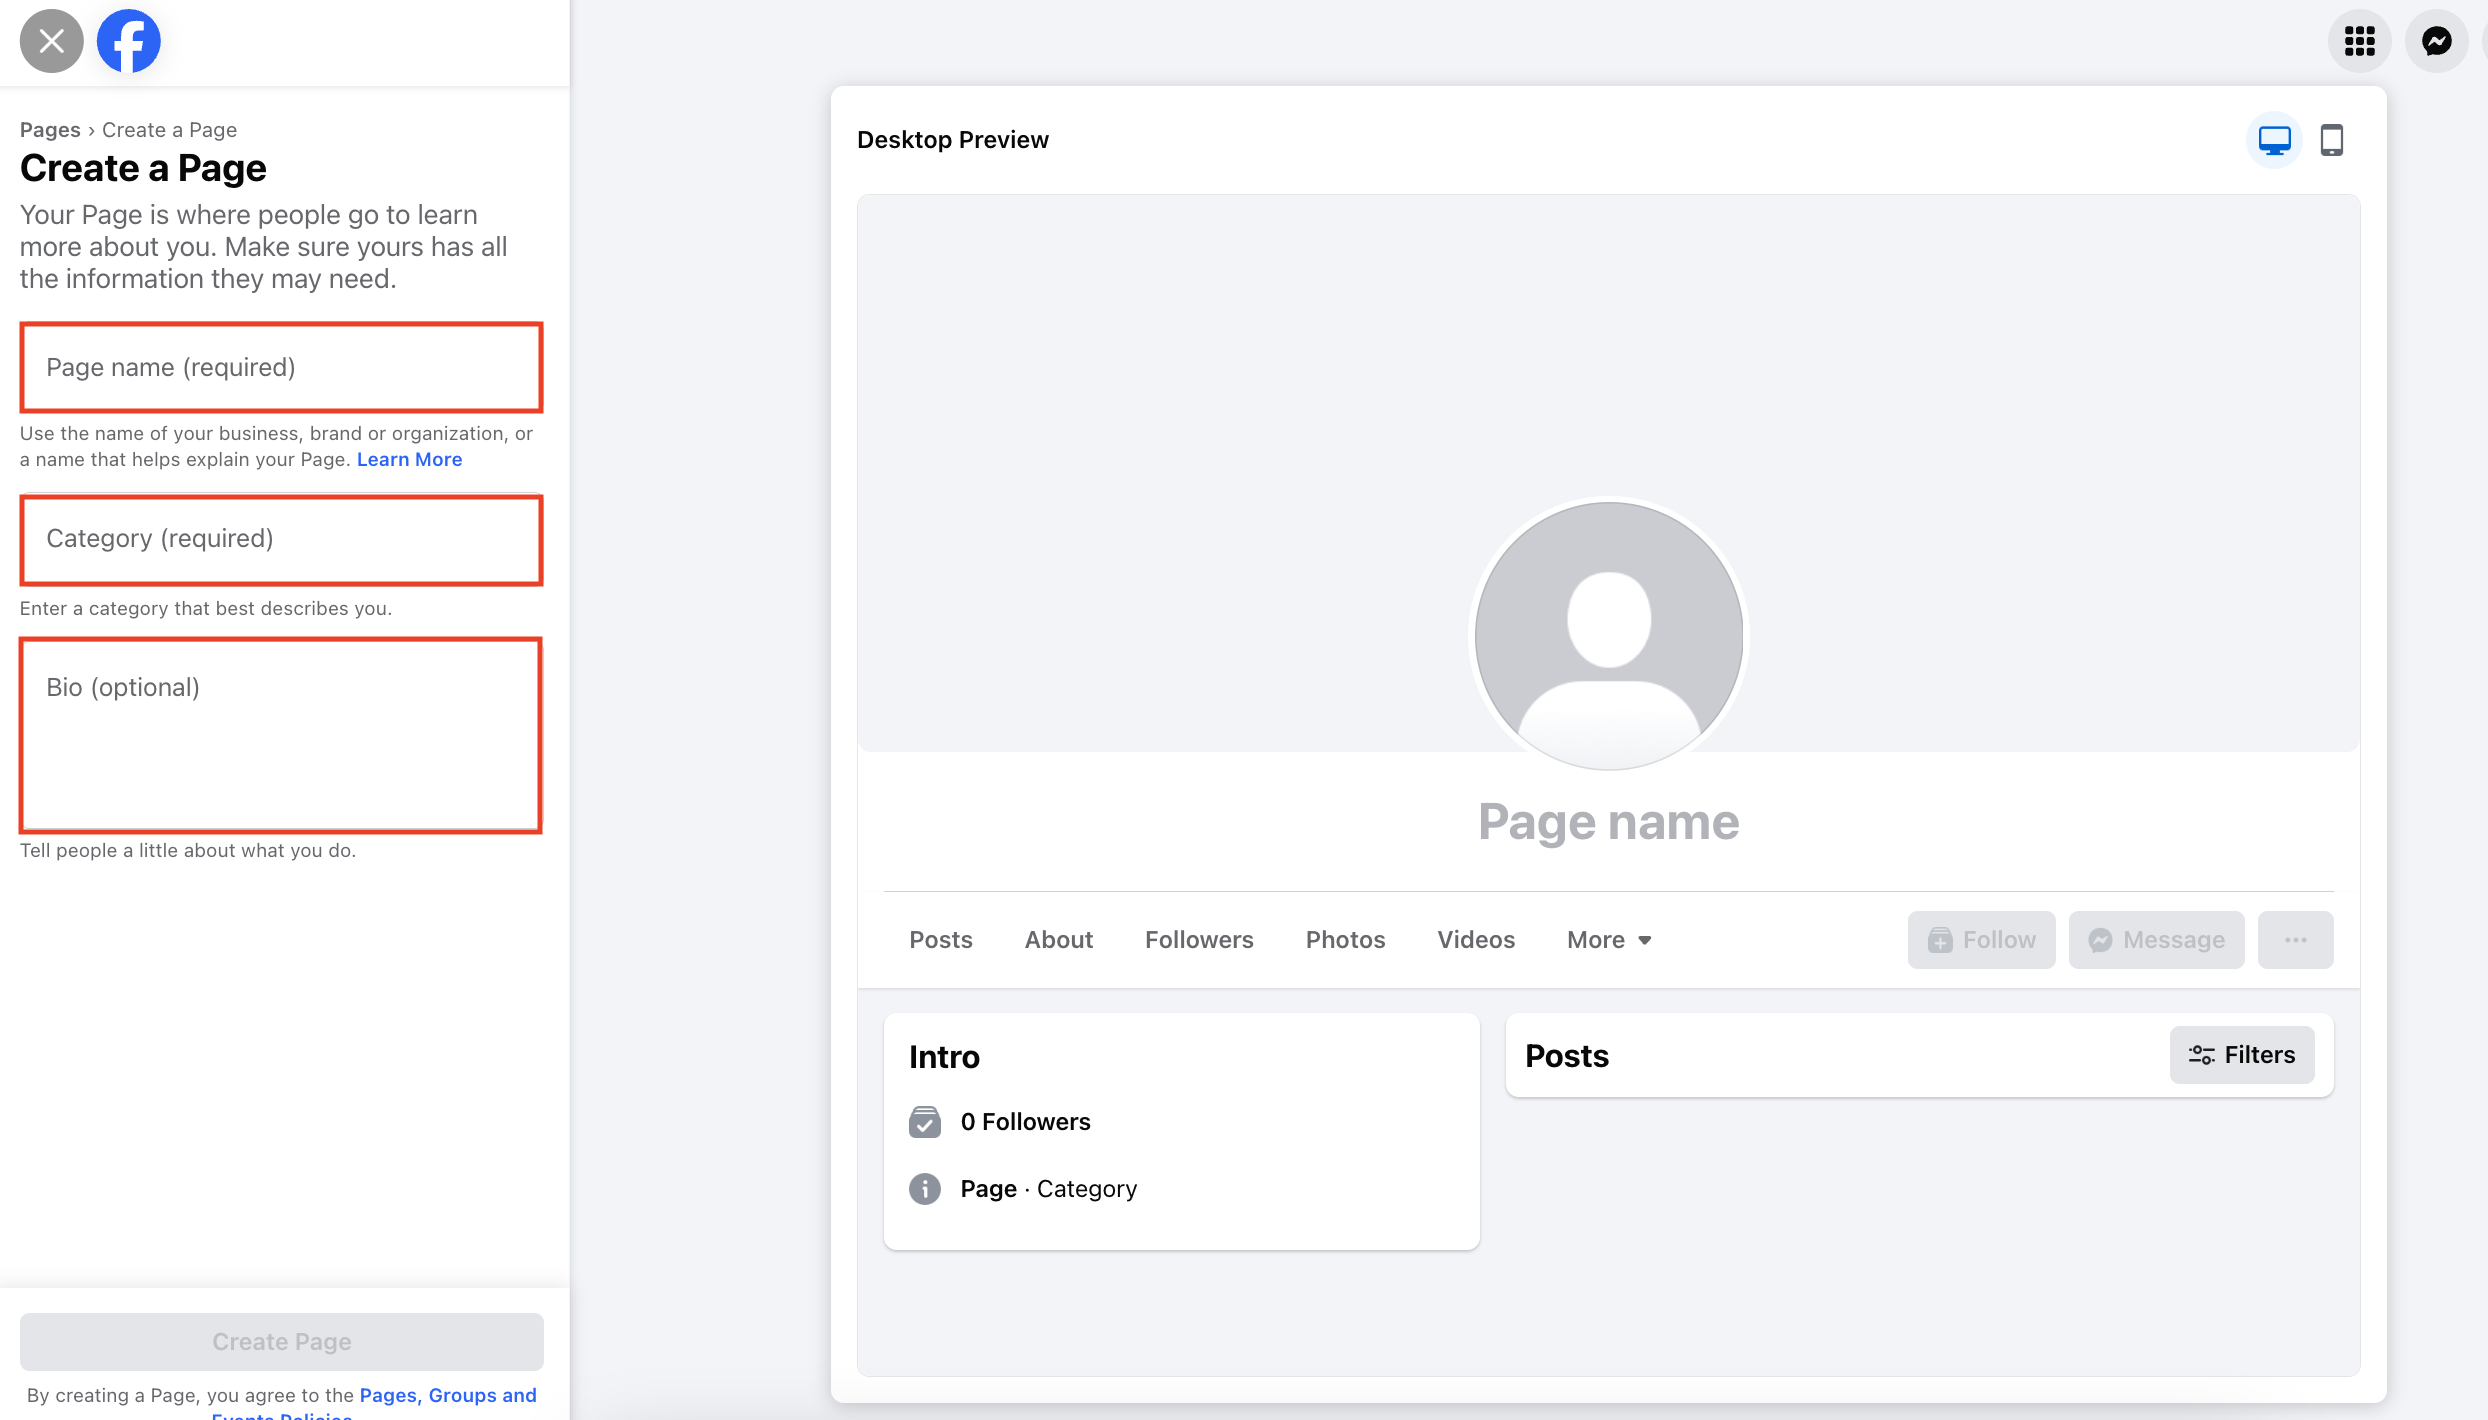Screen dimensions: 2488x1420
Task: Click the Pages breadcrumb link
Action: pos(50,130)
